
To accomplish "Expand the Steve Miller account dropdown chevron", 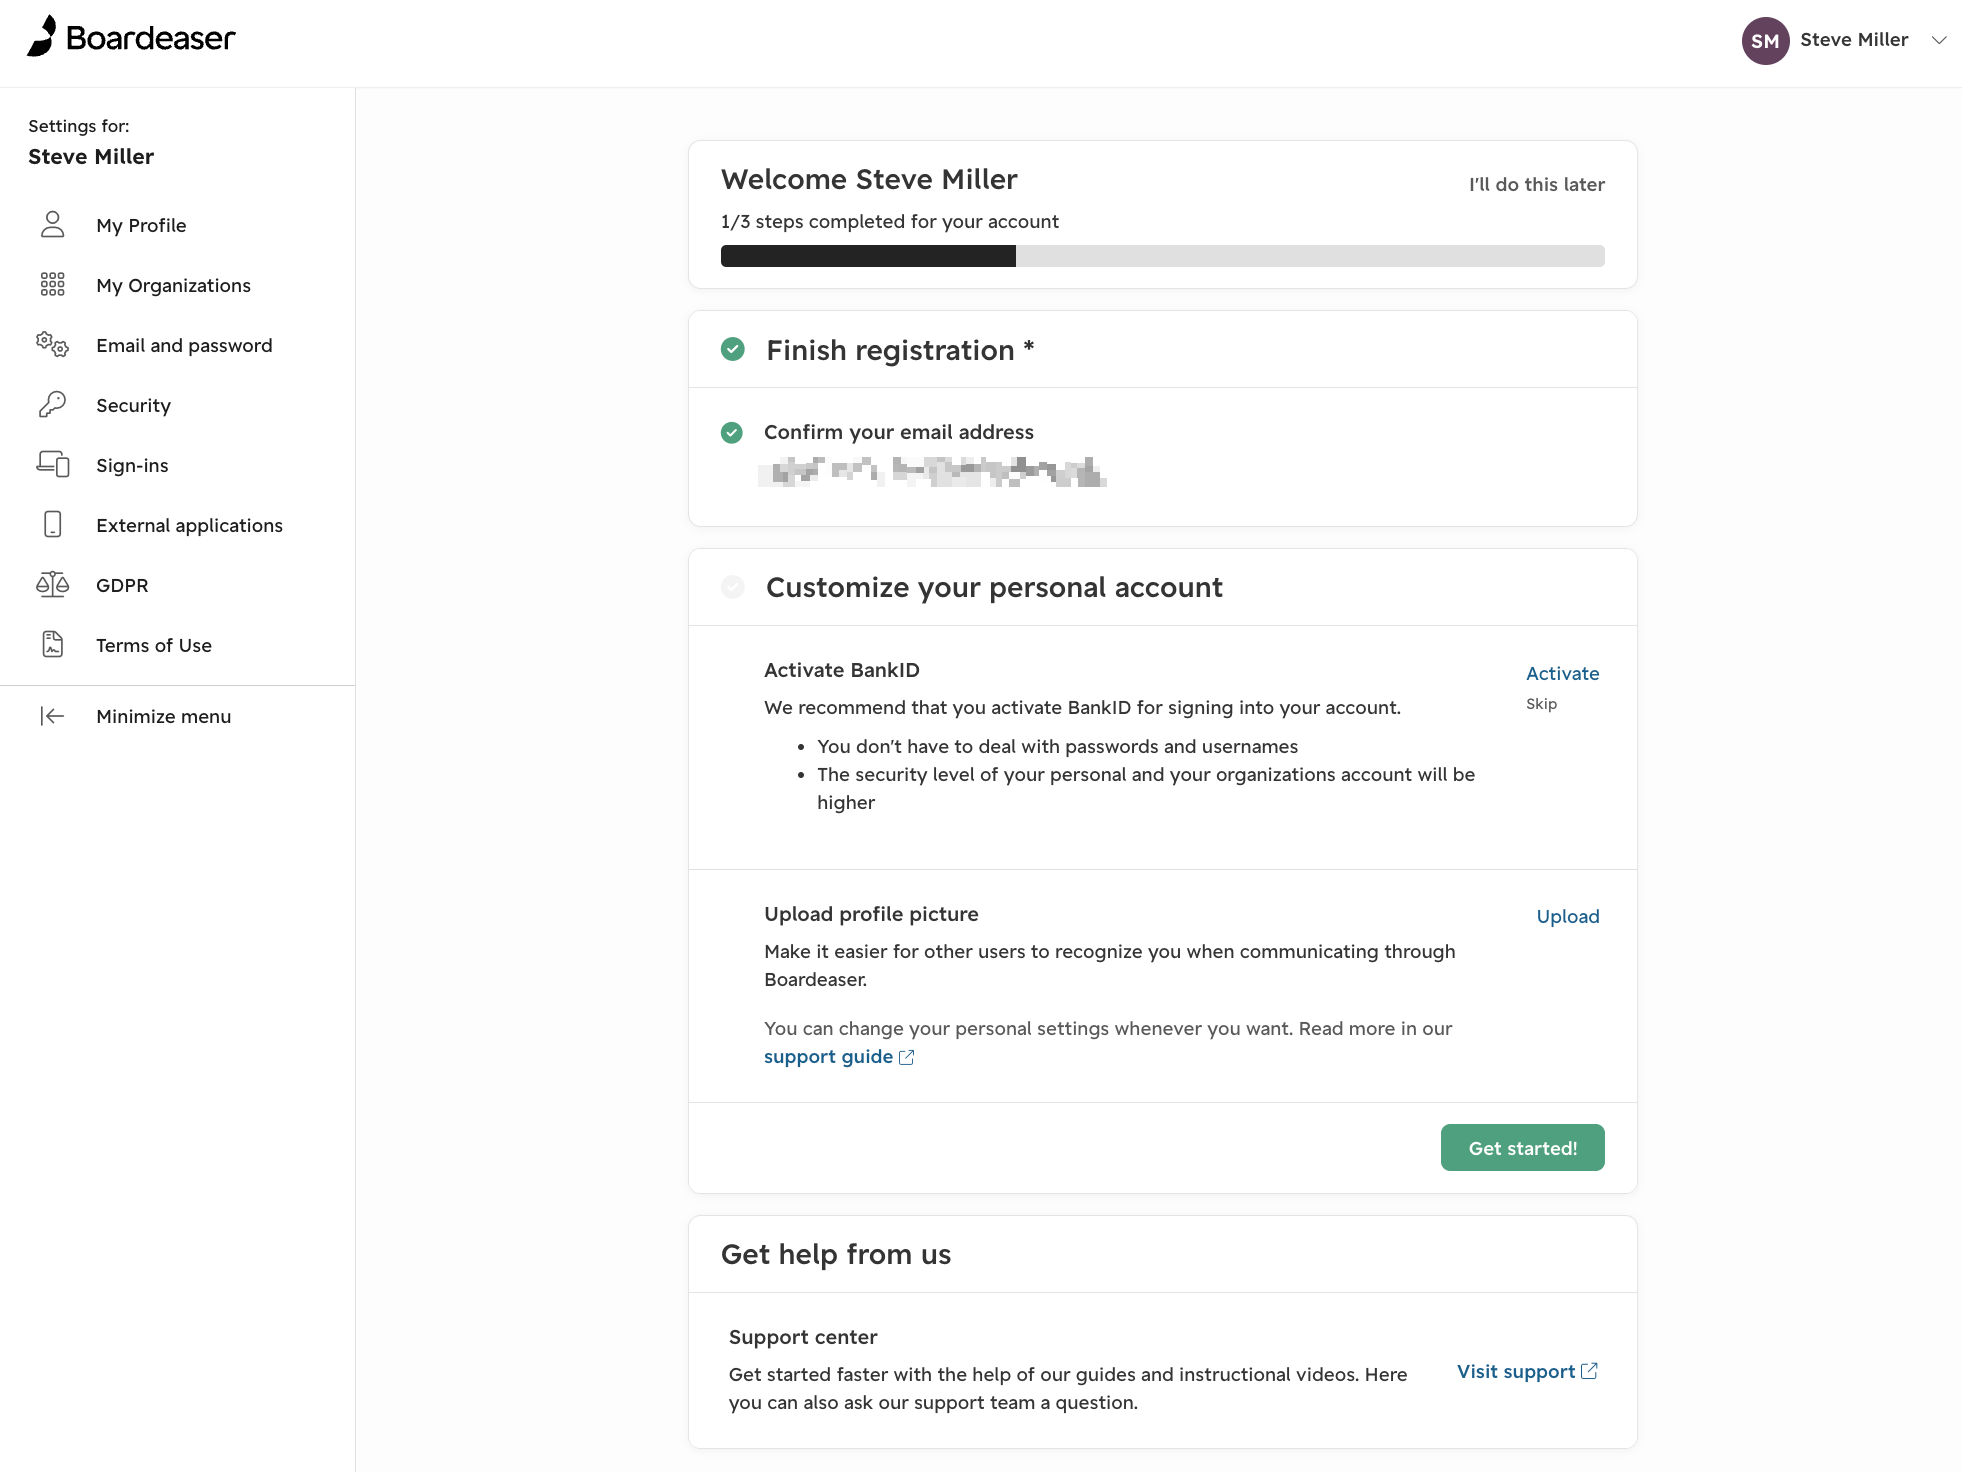I will click(x=1939, y=41).
